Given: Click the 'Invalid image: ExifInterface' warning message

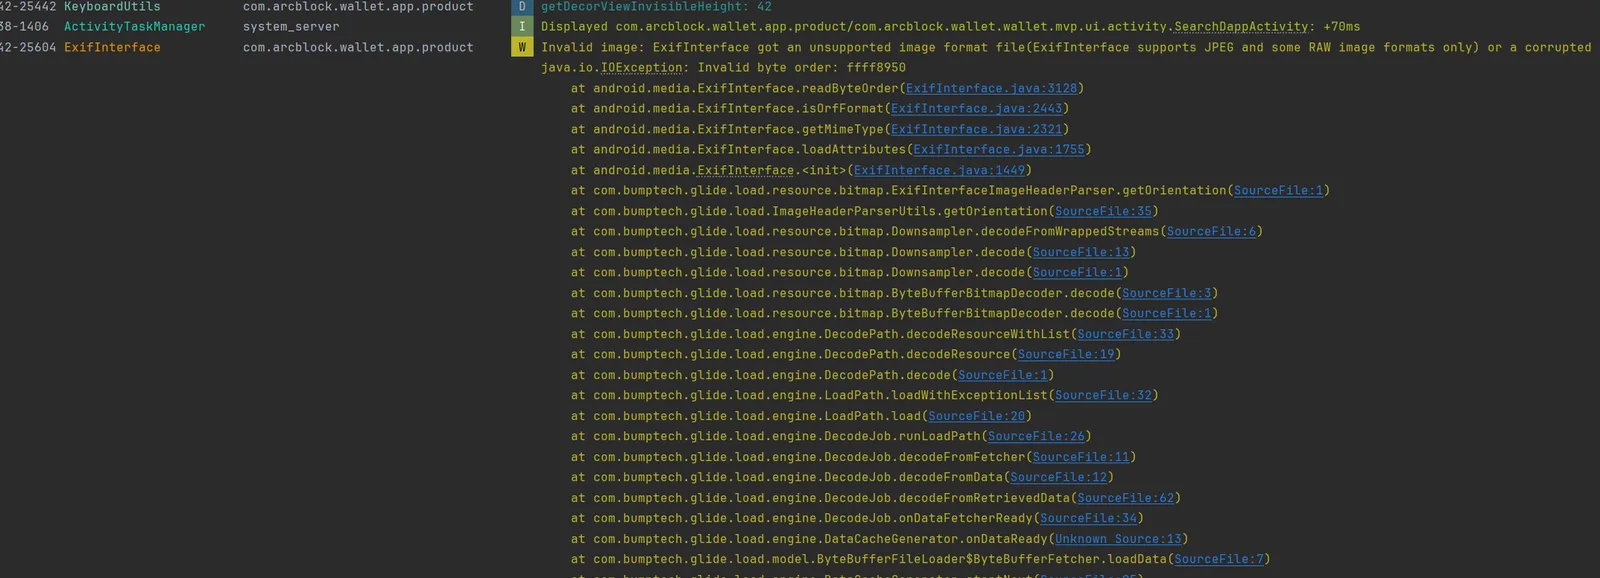Looking at the screenshot, I should click(x=1066, y=47).
